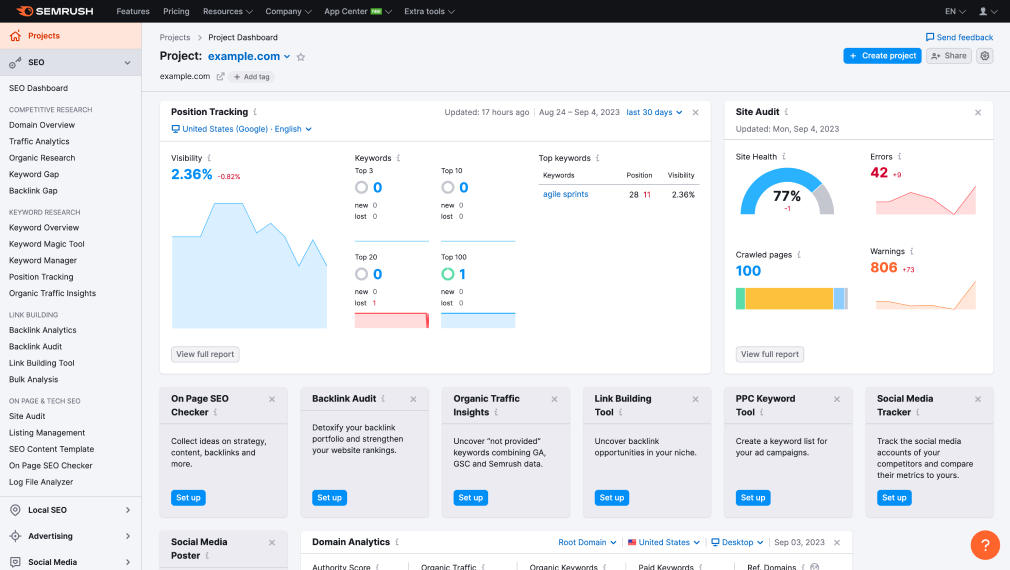Open example.com external link icon
This screenshot has height=570, width=1010.
(x=220, y=76)
